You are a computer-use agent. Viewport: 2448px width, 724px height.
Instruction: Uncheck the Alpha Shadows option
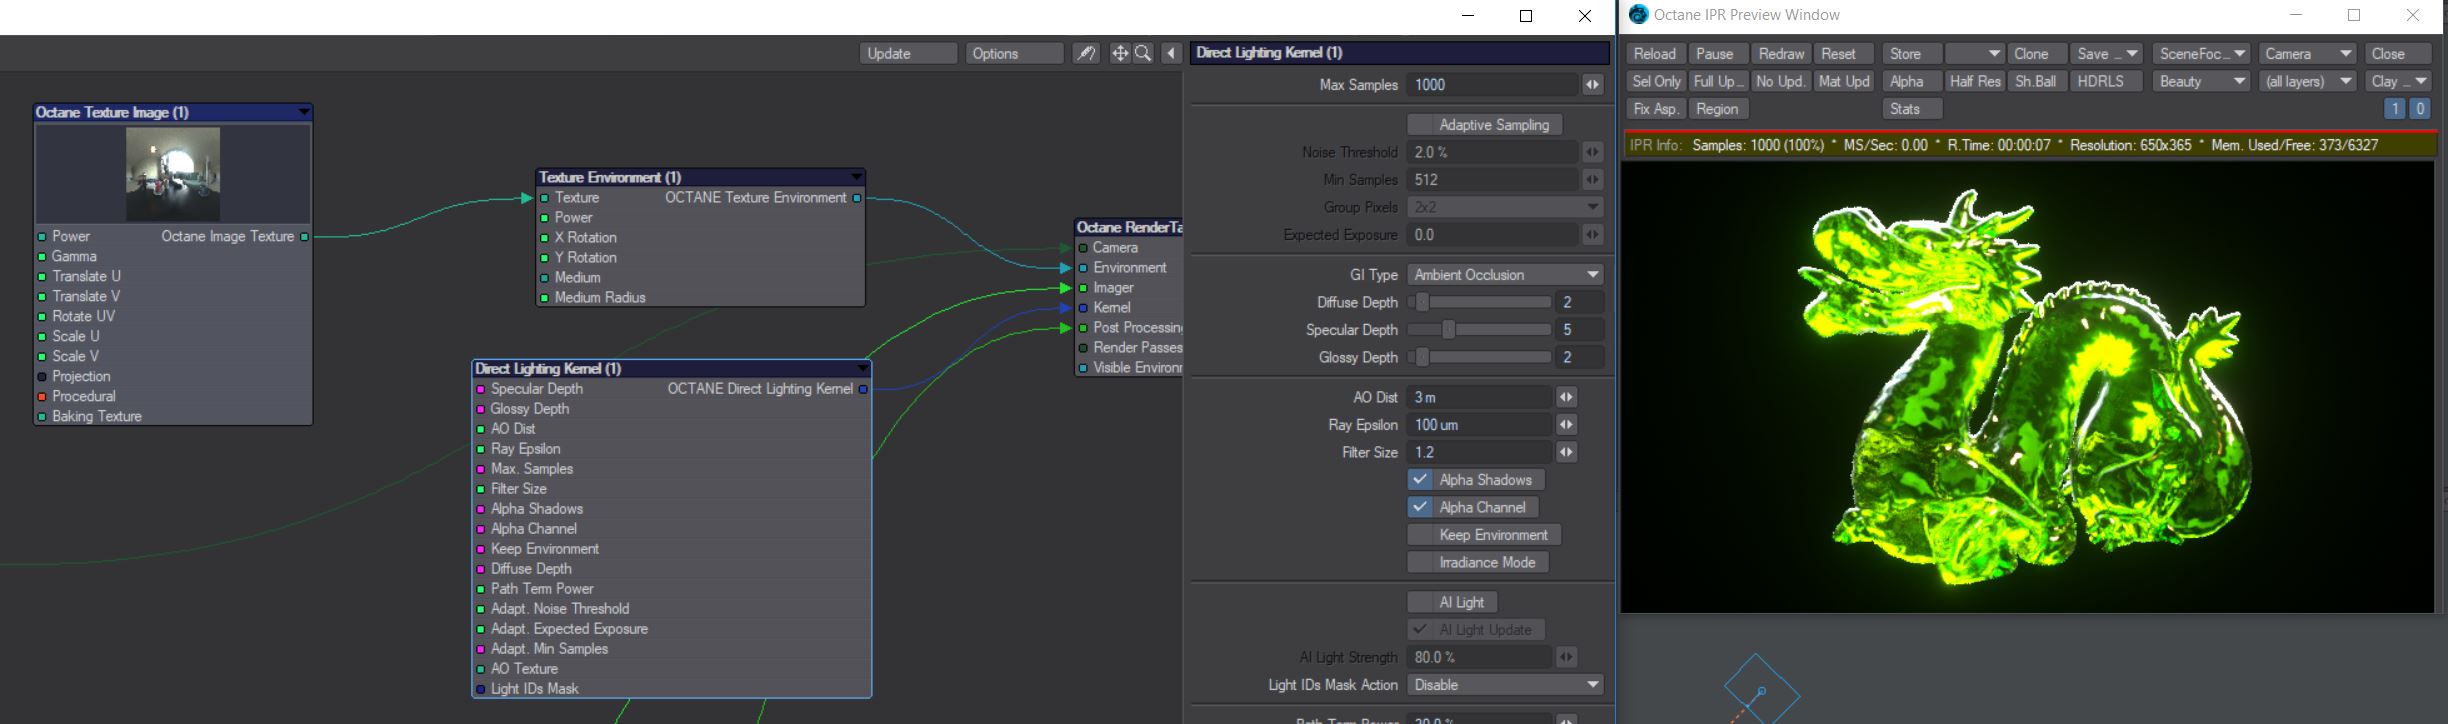pyautogui.click(x=1475, y=480)
